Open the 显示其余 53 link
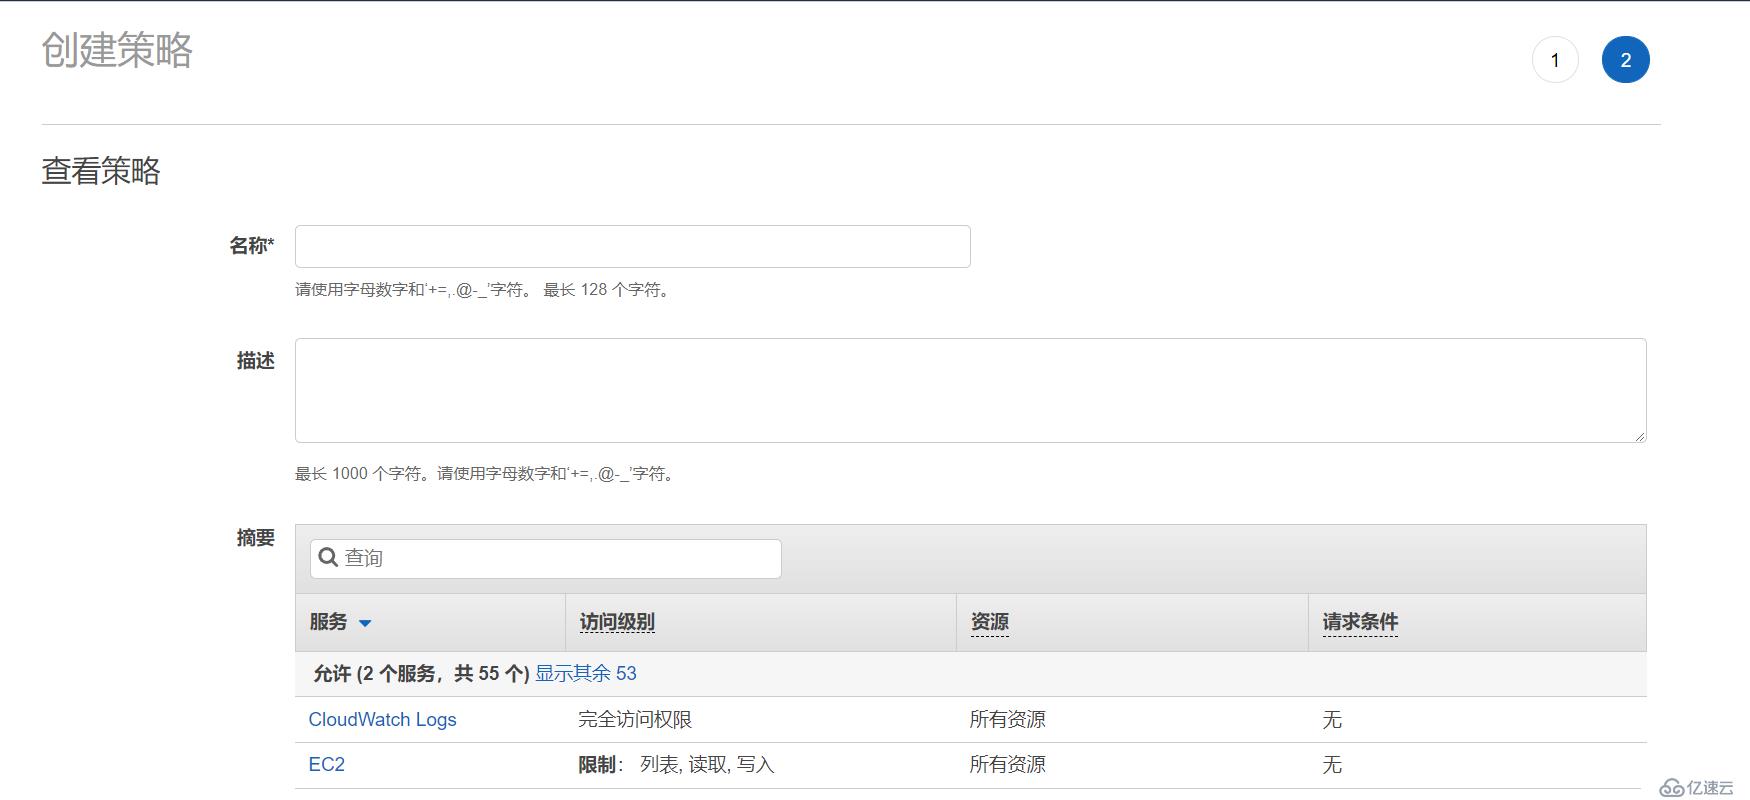 pyautogui.click(x=586, y=673)
